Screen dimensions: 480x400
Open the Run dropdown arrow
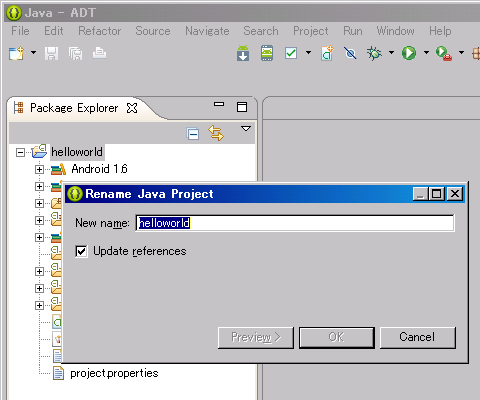point(426,52)
